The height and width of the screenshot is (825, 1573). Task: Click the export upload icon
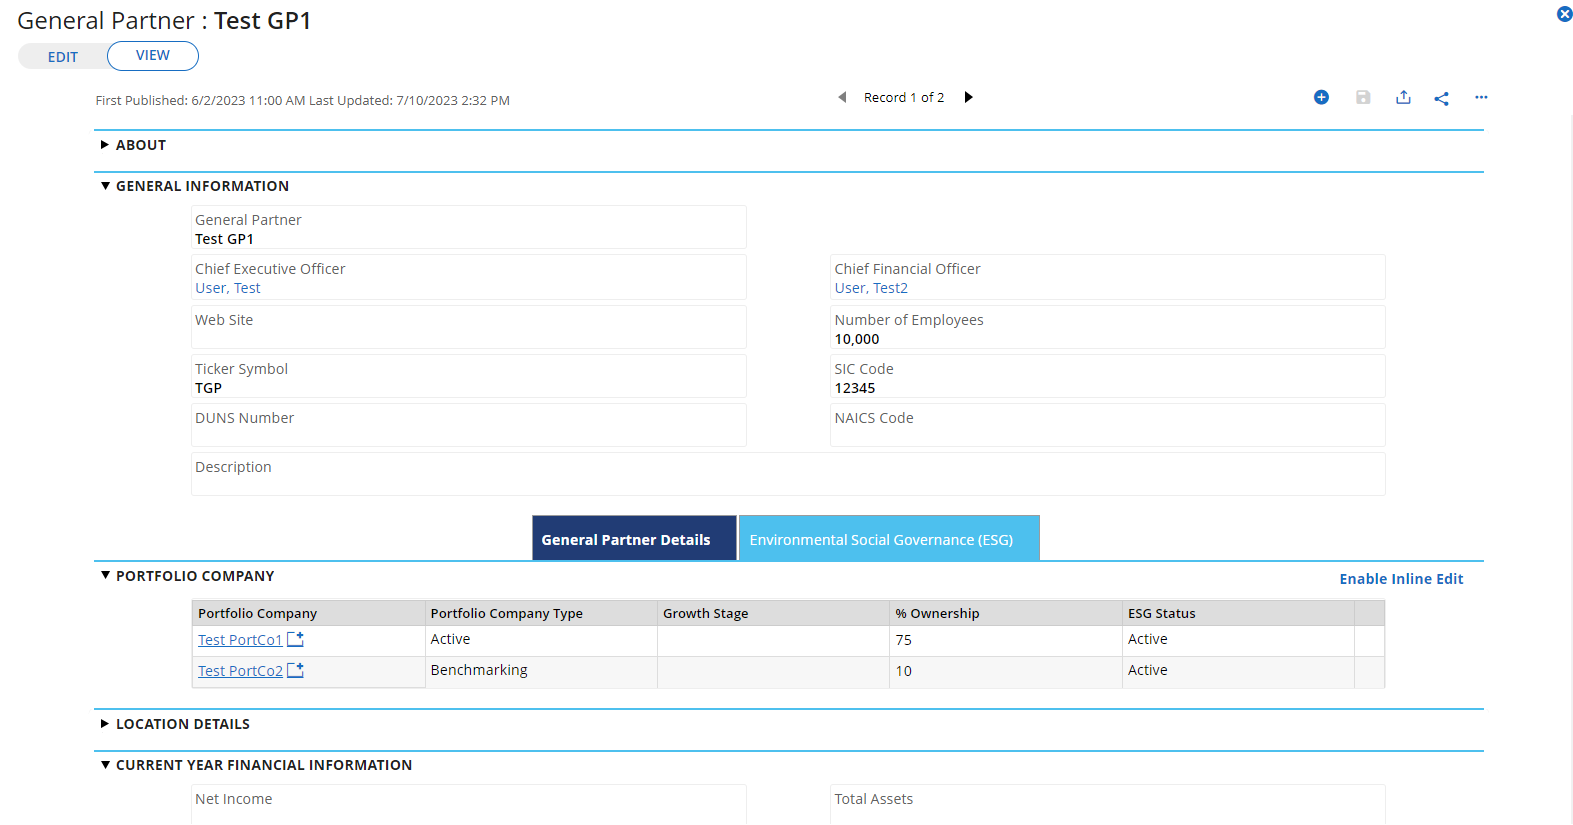pos(1403,97)
